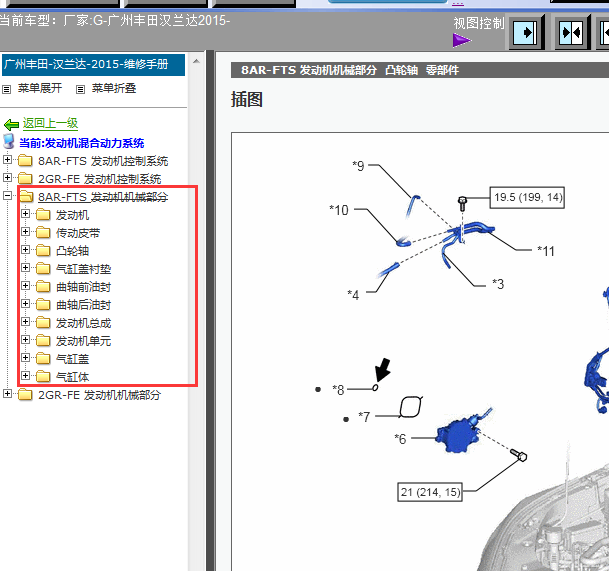Click the 广州丰田-汉兰达-2015-维修手册 title bar
Image resolution: width=609 pixels, height=571 pixels.
click(93, 64)
